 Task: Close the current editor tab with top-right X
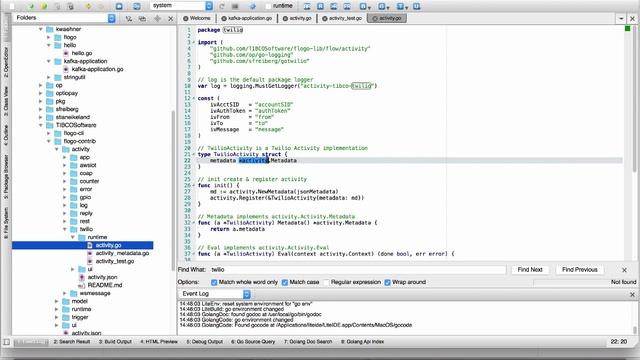[632, 18]
